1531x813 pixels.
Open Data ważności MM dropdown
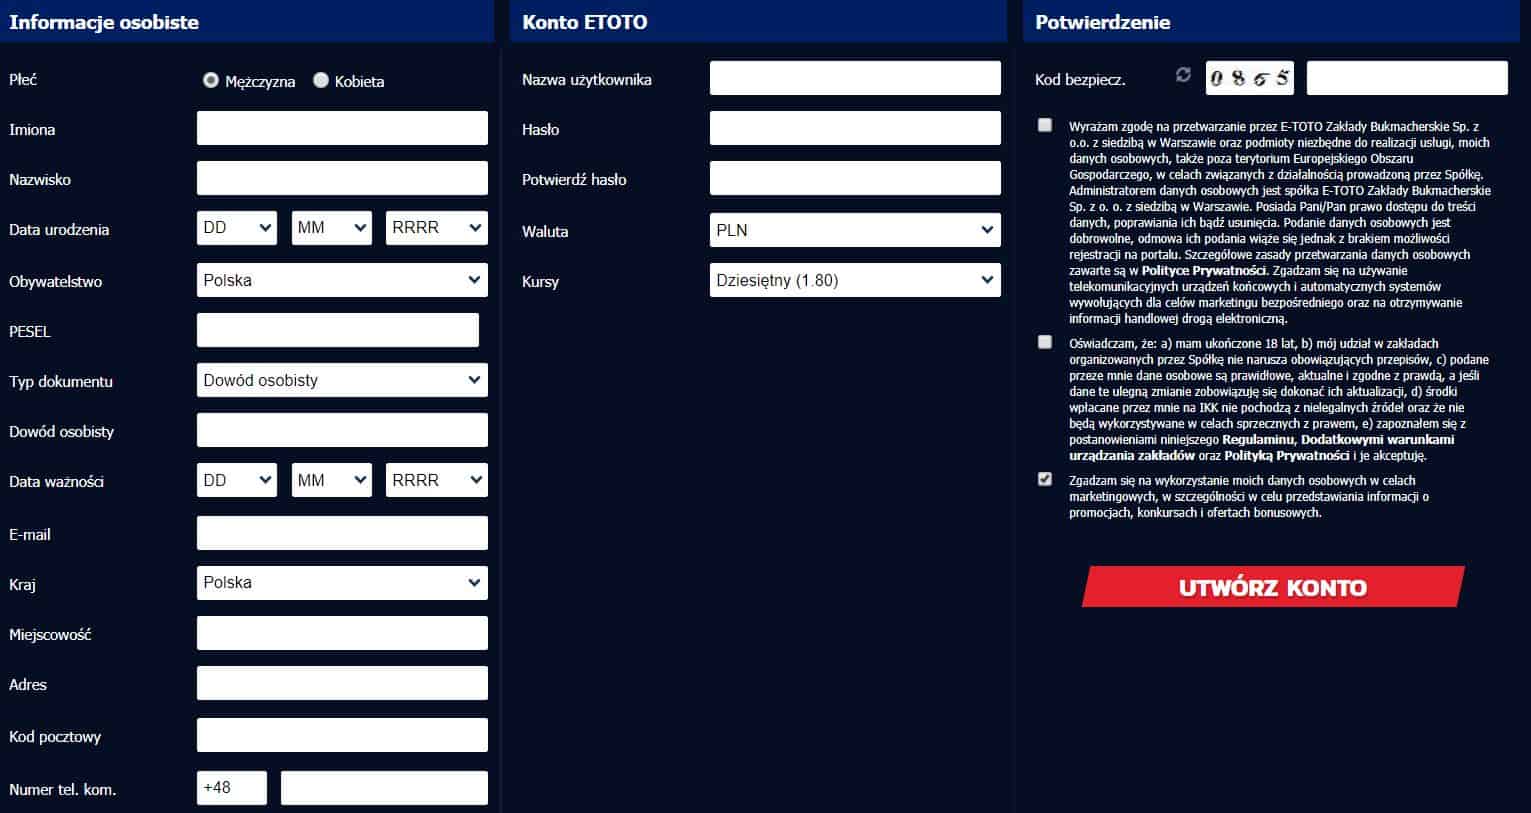[x=331, y=480]
